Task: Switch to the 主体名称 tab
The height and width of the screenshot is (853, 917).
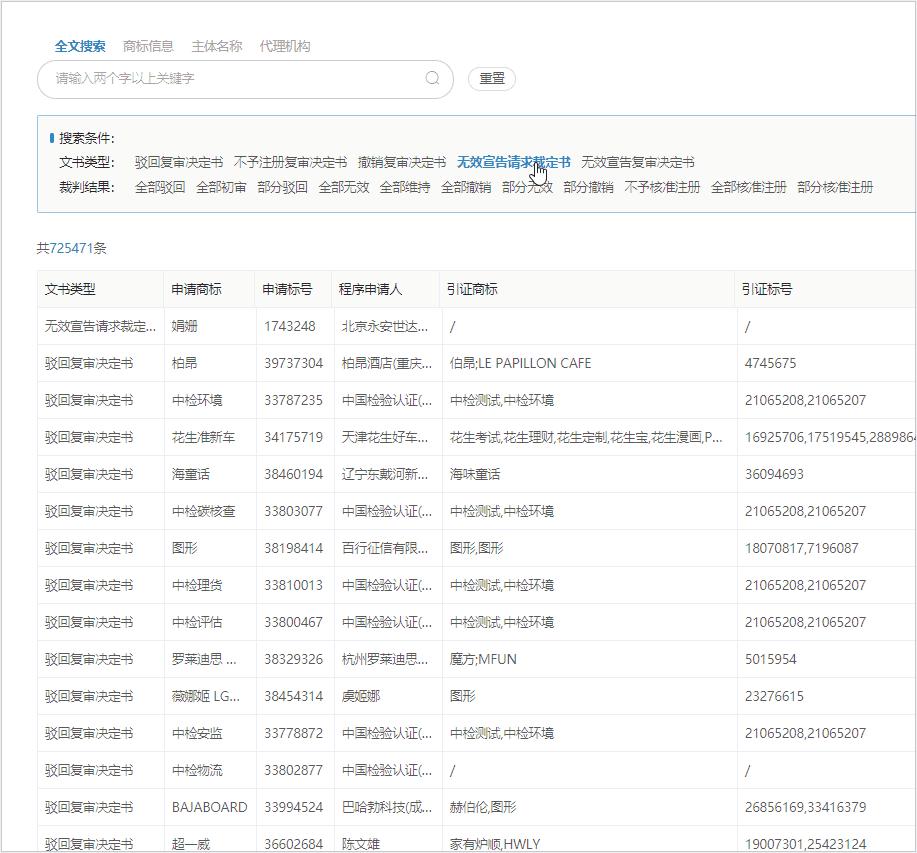Action: coord(219,45)
